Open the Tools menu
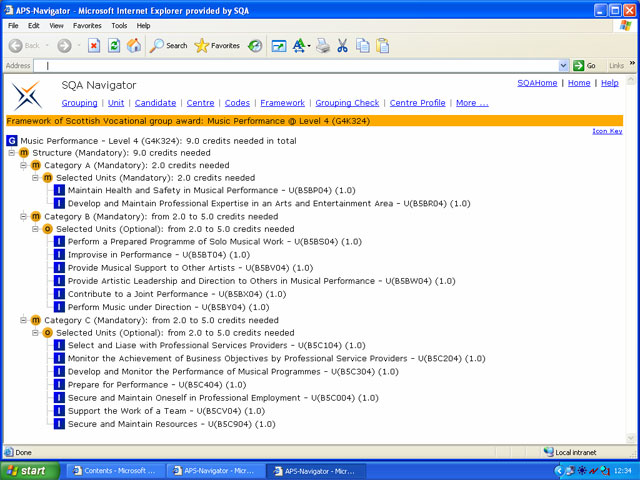 tap(119, 26)
